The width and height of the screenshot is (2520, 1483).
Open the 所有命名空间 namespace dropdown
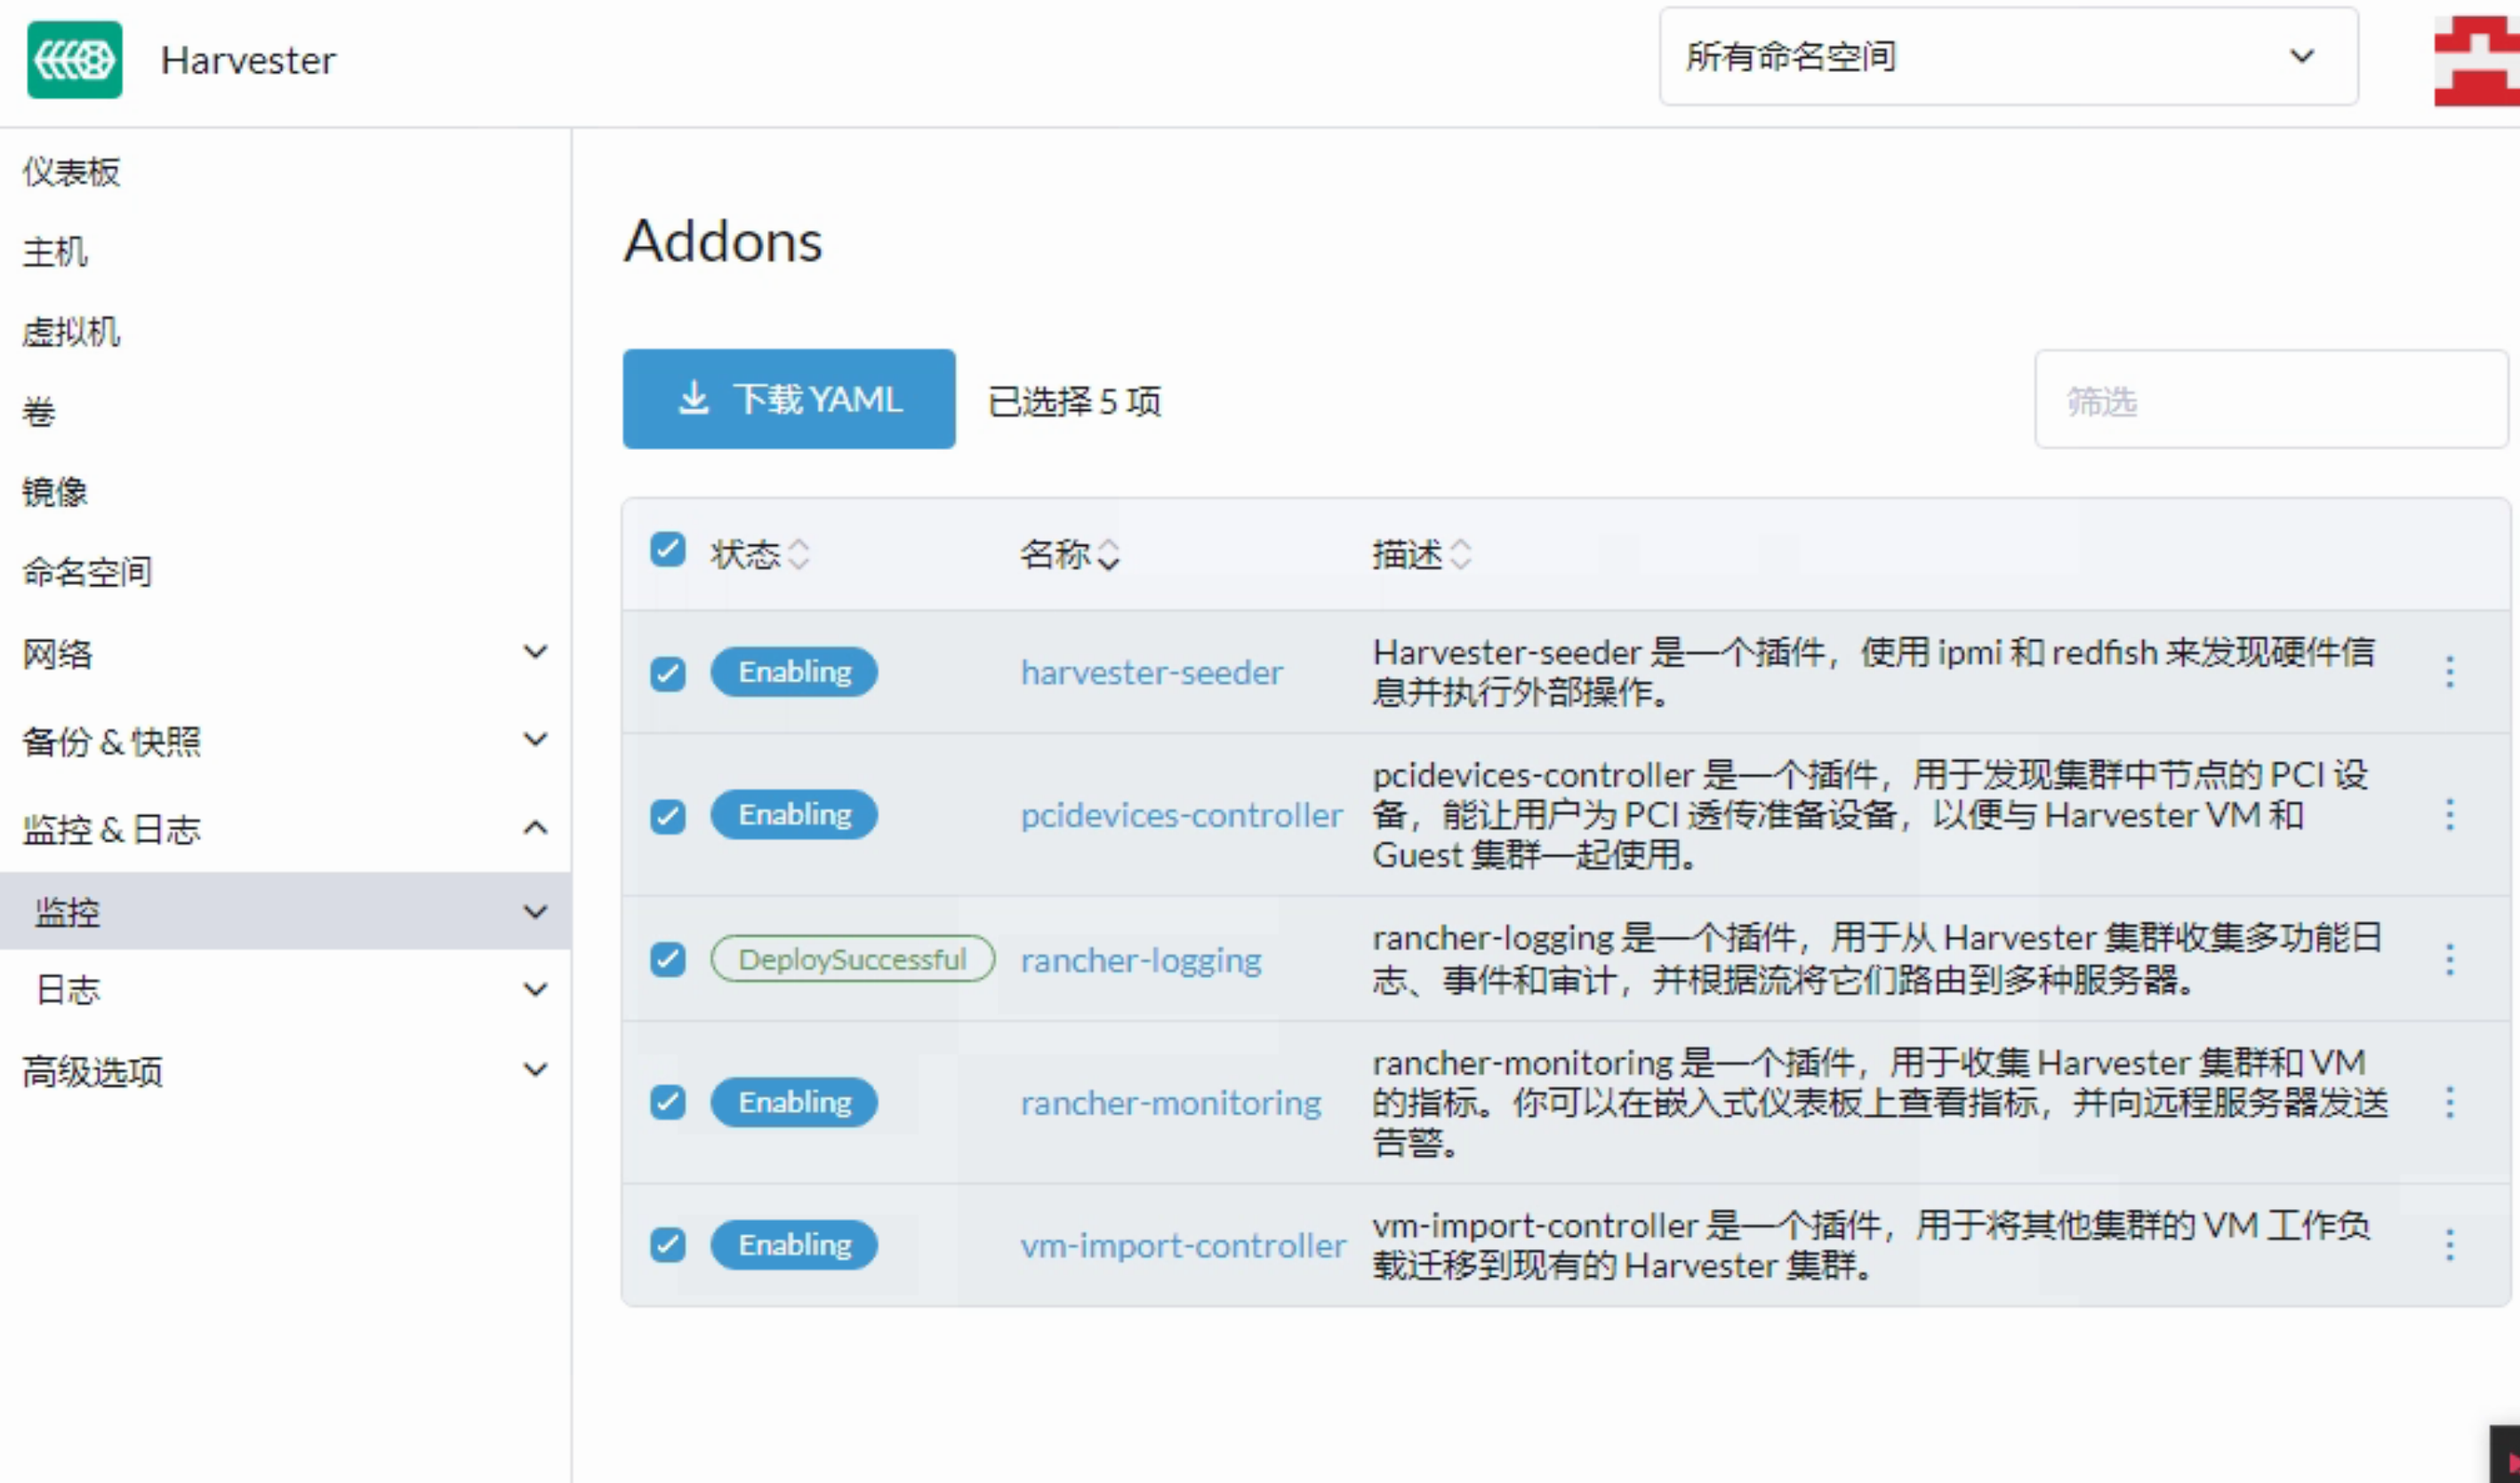[x=2008, y=57]
